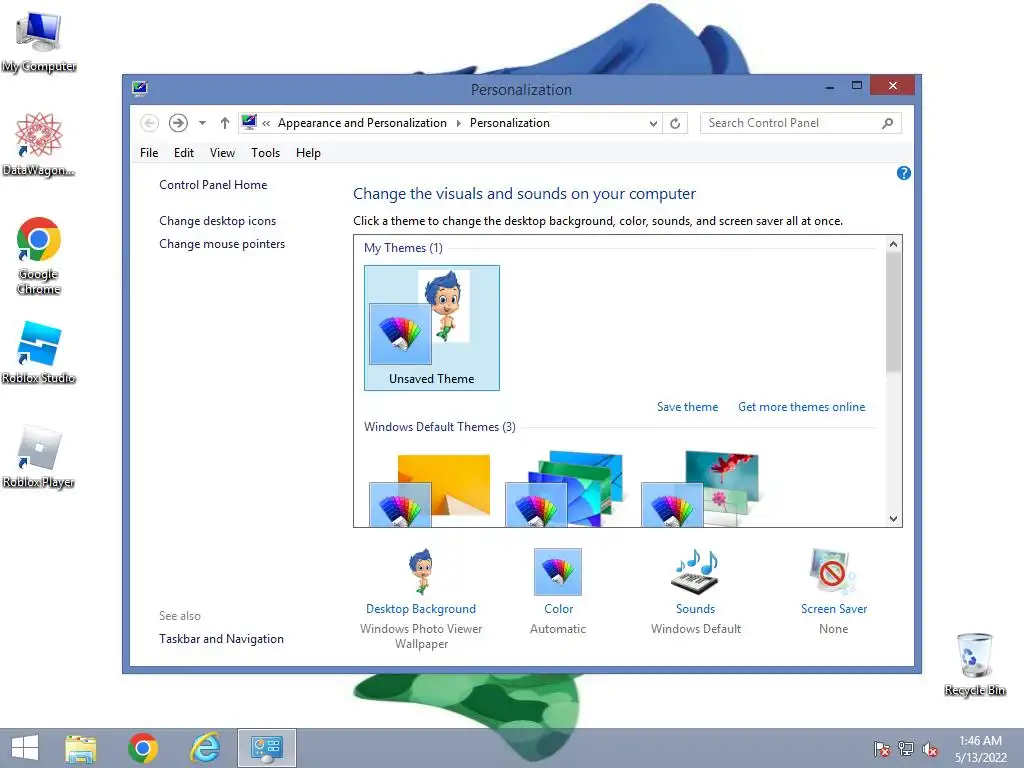The height and width of the screenshot is (768, 1024).
Task: Go back using the back arrow
Action: 150,123
